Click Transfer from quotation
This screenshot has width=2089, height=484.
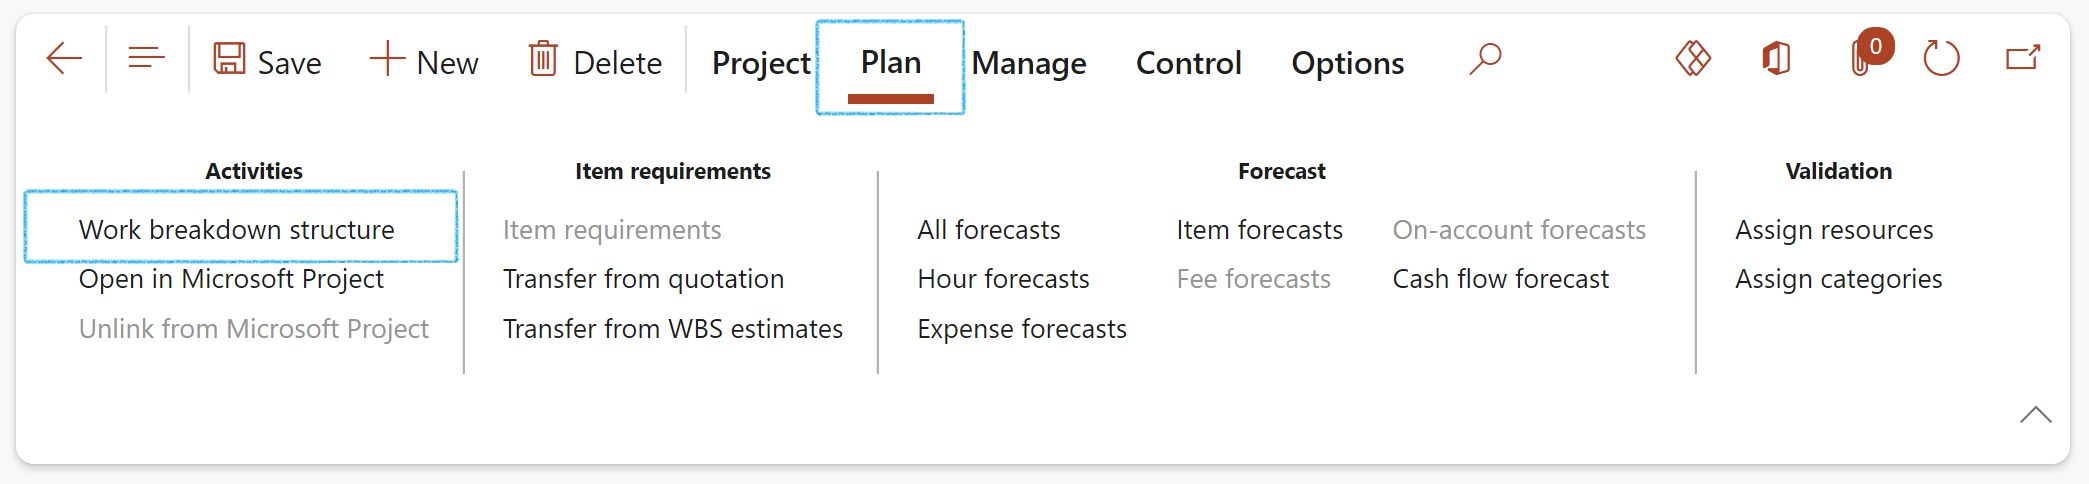[x=643, y=279]
